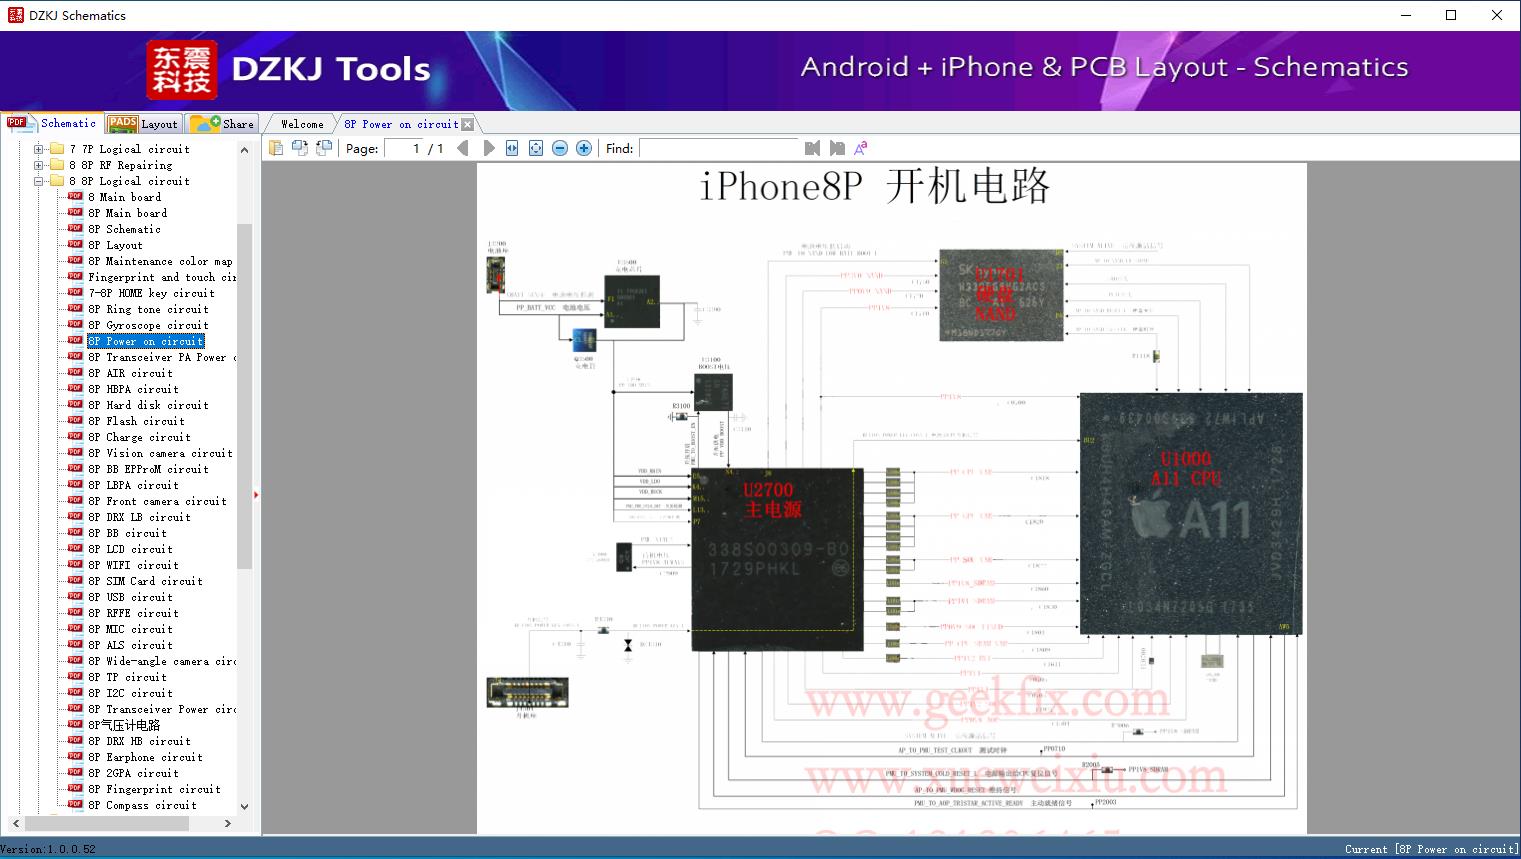Screen dimensions: 1521x859
Task: Open 8 Main board in tree
Action: click(124, 197)
